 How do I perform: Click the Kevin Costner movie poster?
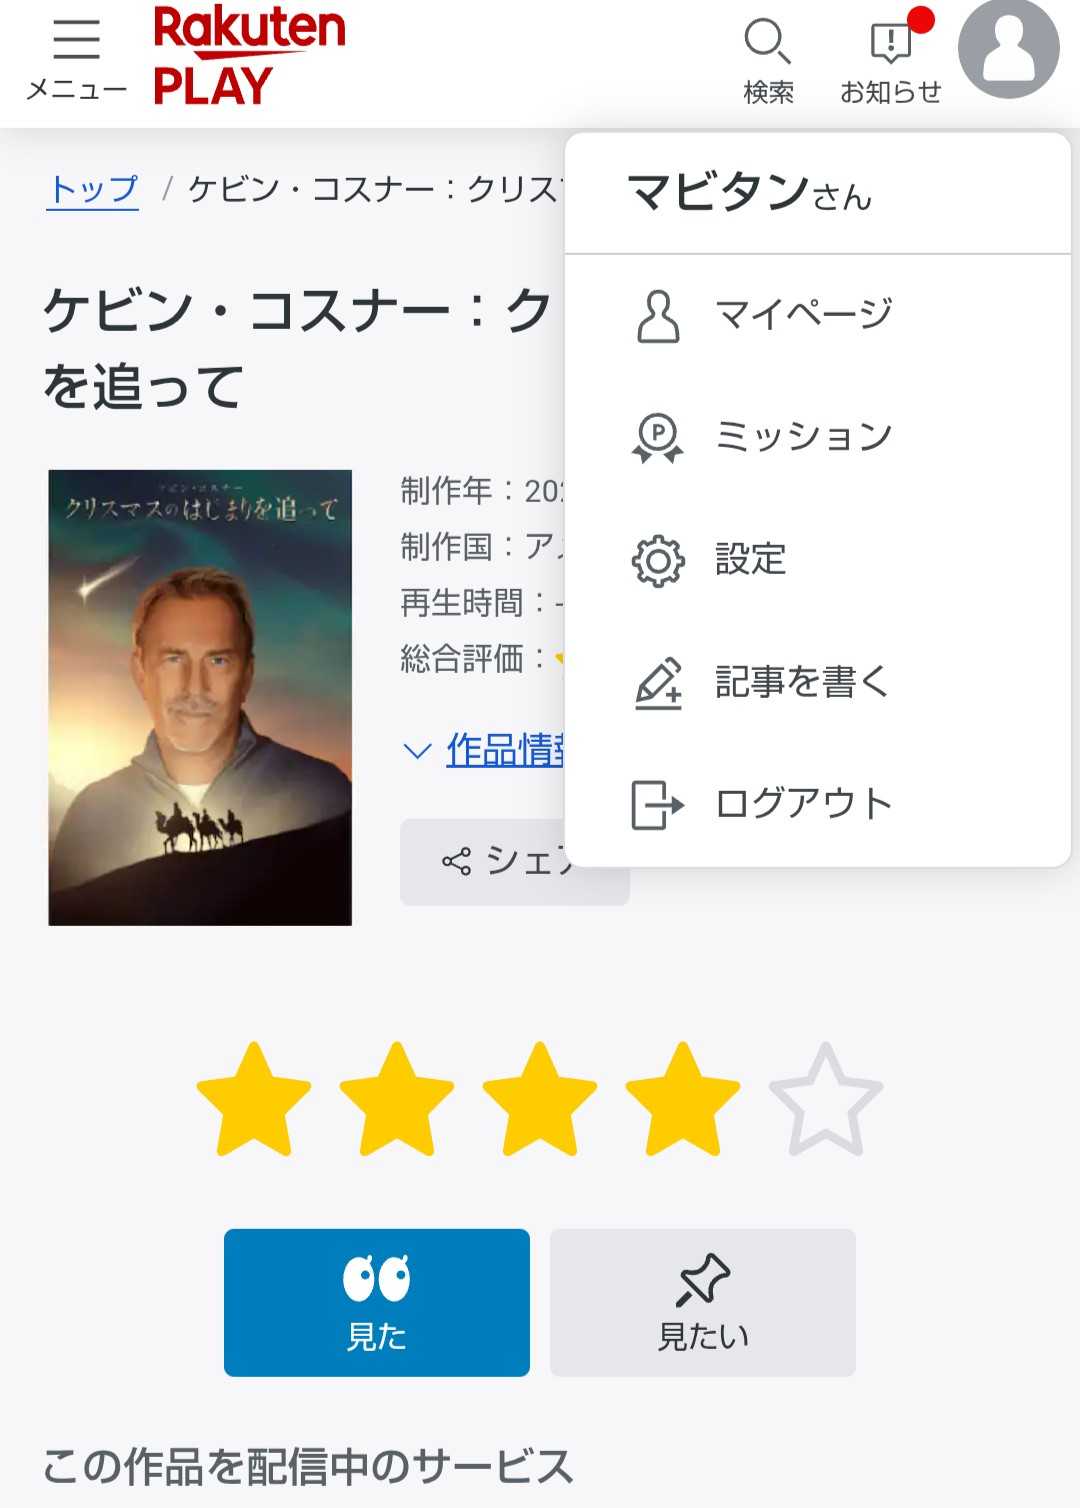[200, 697]
